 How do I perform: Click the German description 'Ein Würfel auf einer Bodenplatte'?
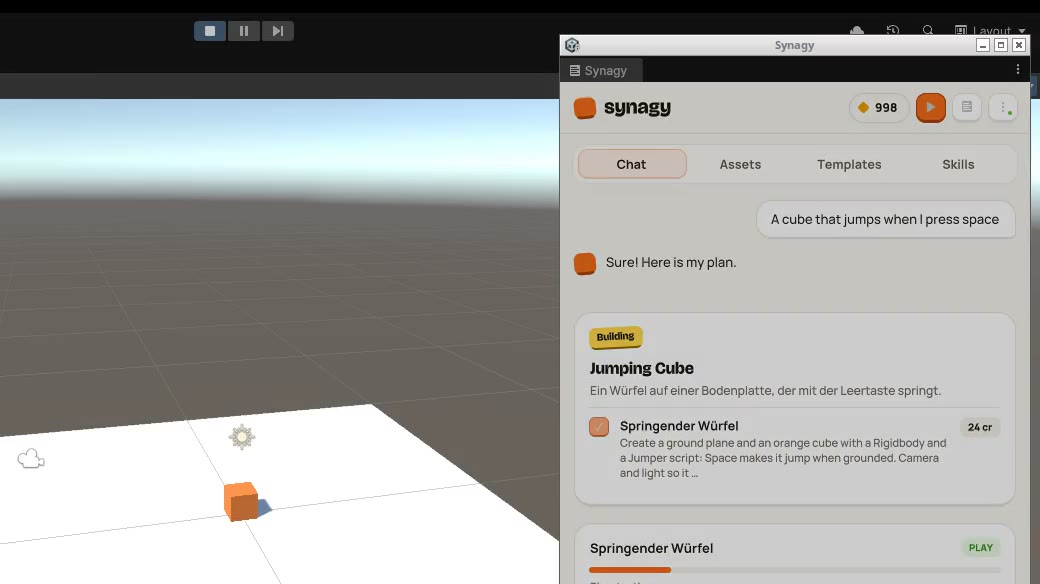click(x=765, y=391)
